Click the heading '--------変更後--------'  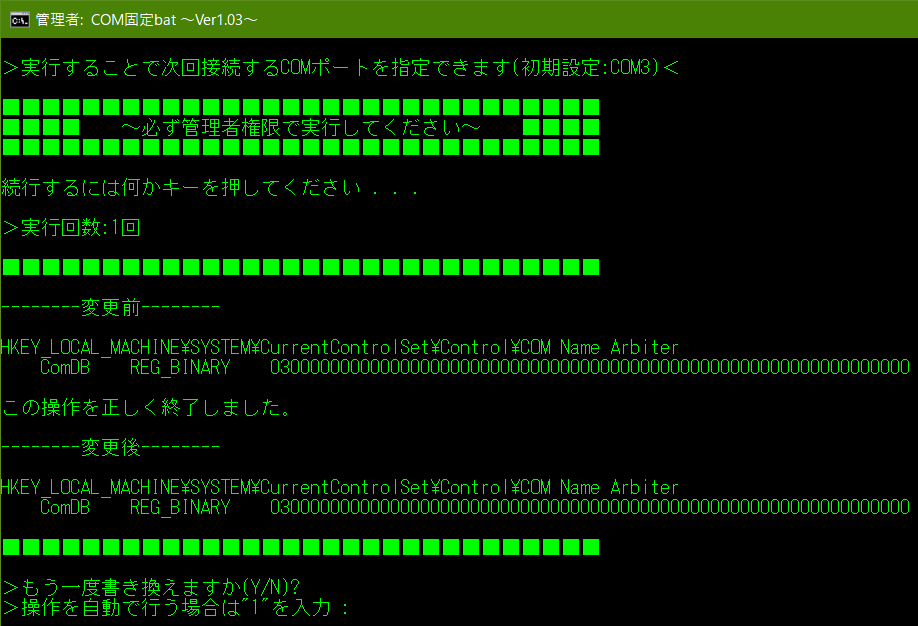point(111,447)
